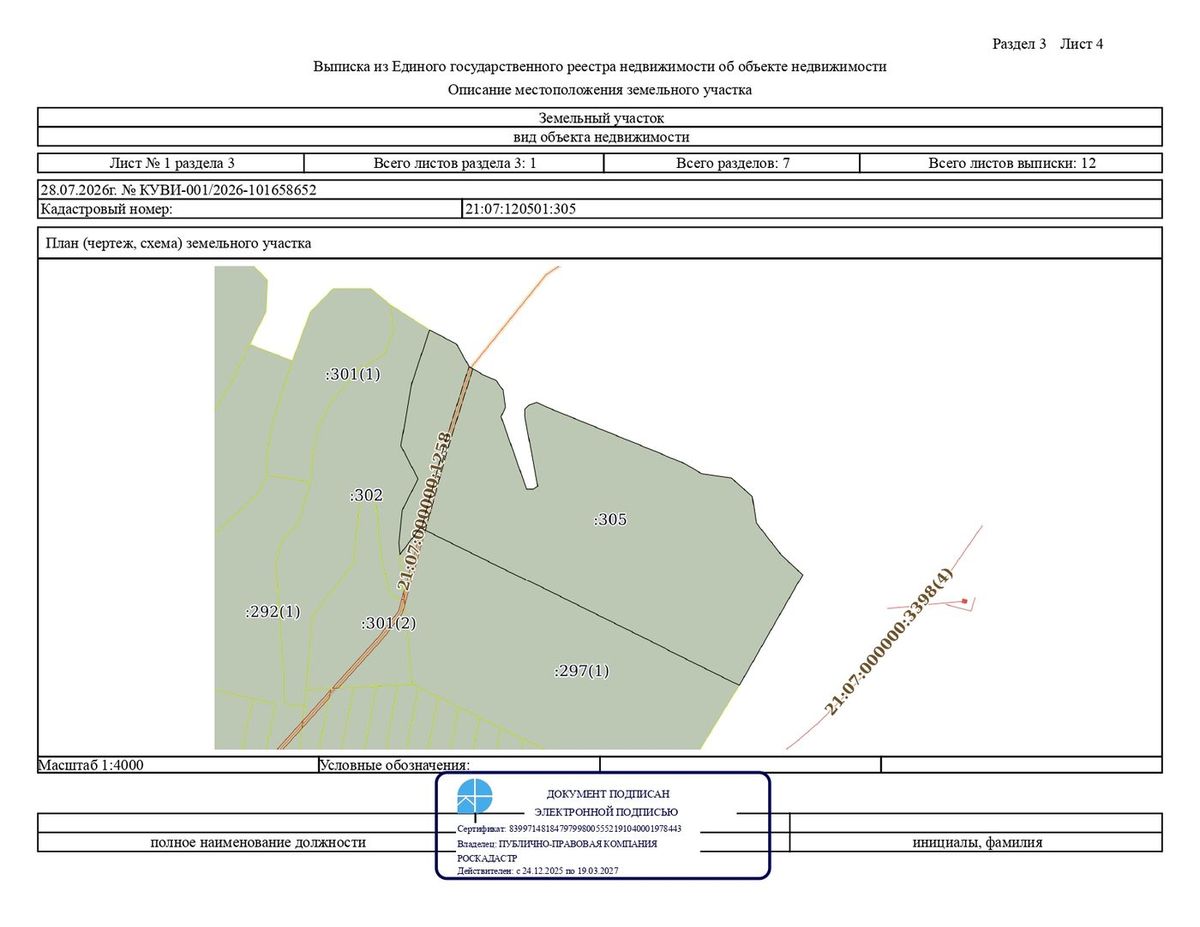Click the "Владелец: ПУБЛИЧНО-ПРАВОВАЯ КОМПАНИЯ" line
The height and width of the screenshot is (927, 1200).
click(x=557, y=844)
